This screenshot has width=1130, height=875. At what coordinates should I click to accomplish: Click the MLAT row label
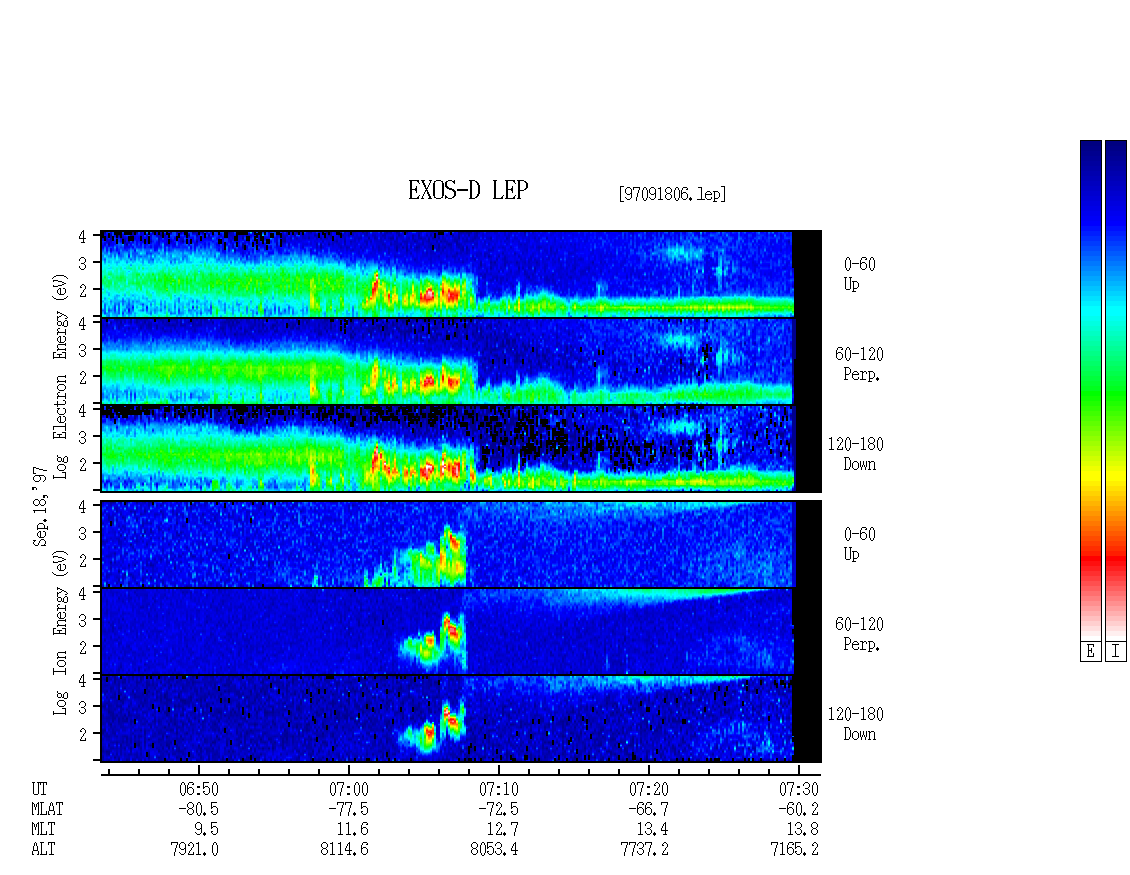point(47,809)
